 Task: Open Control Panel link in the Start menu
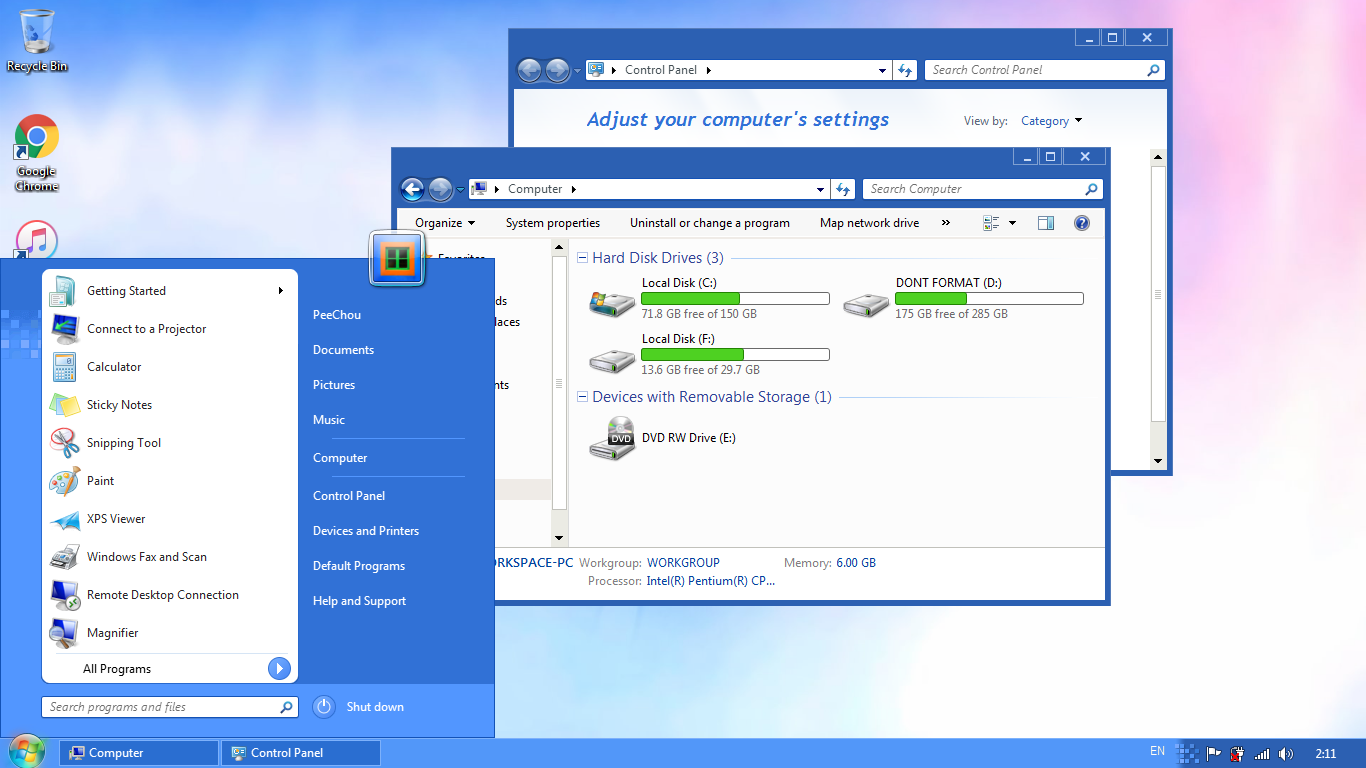(349, 496)
